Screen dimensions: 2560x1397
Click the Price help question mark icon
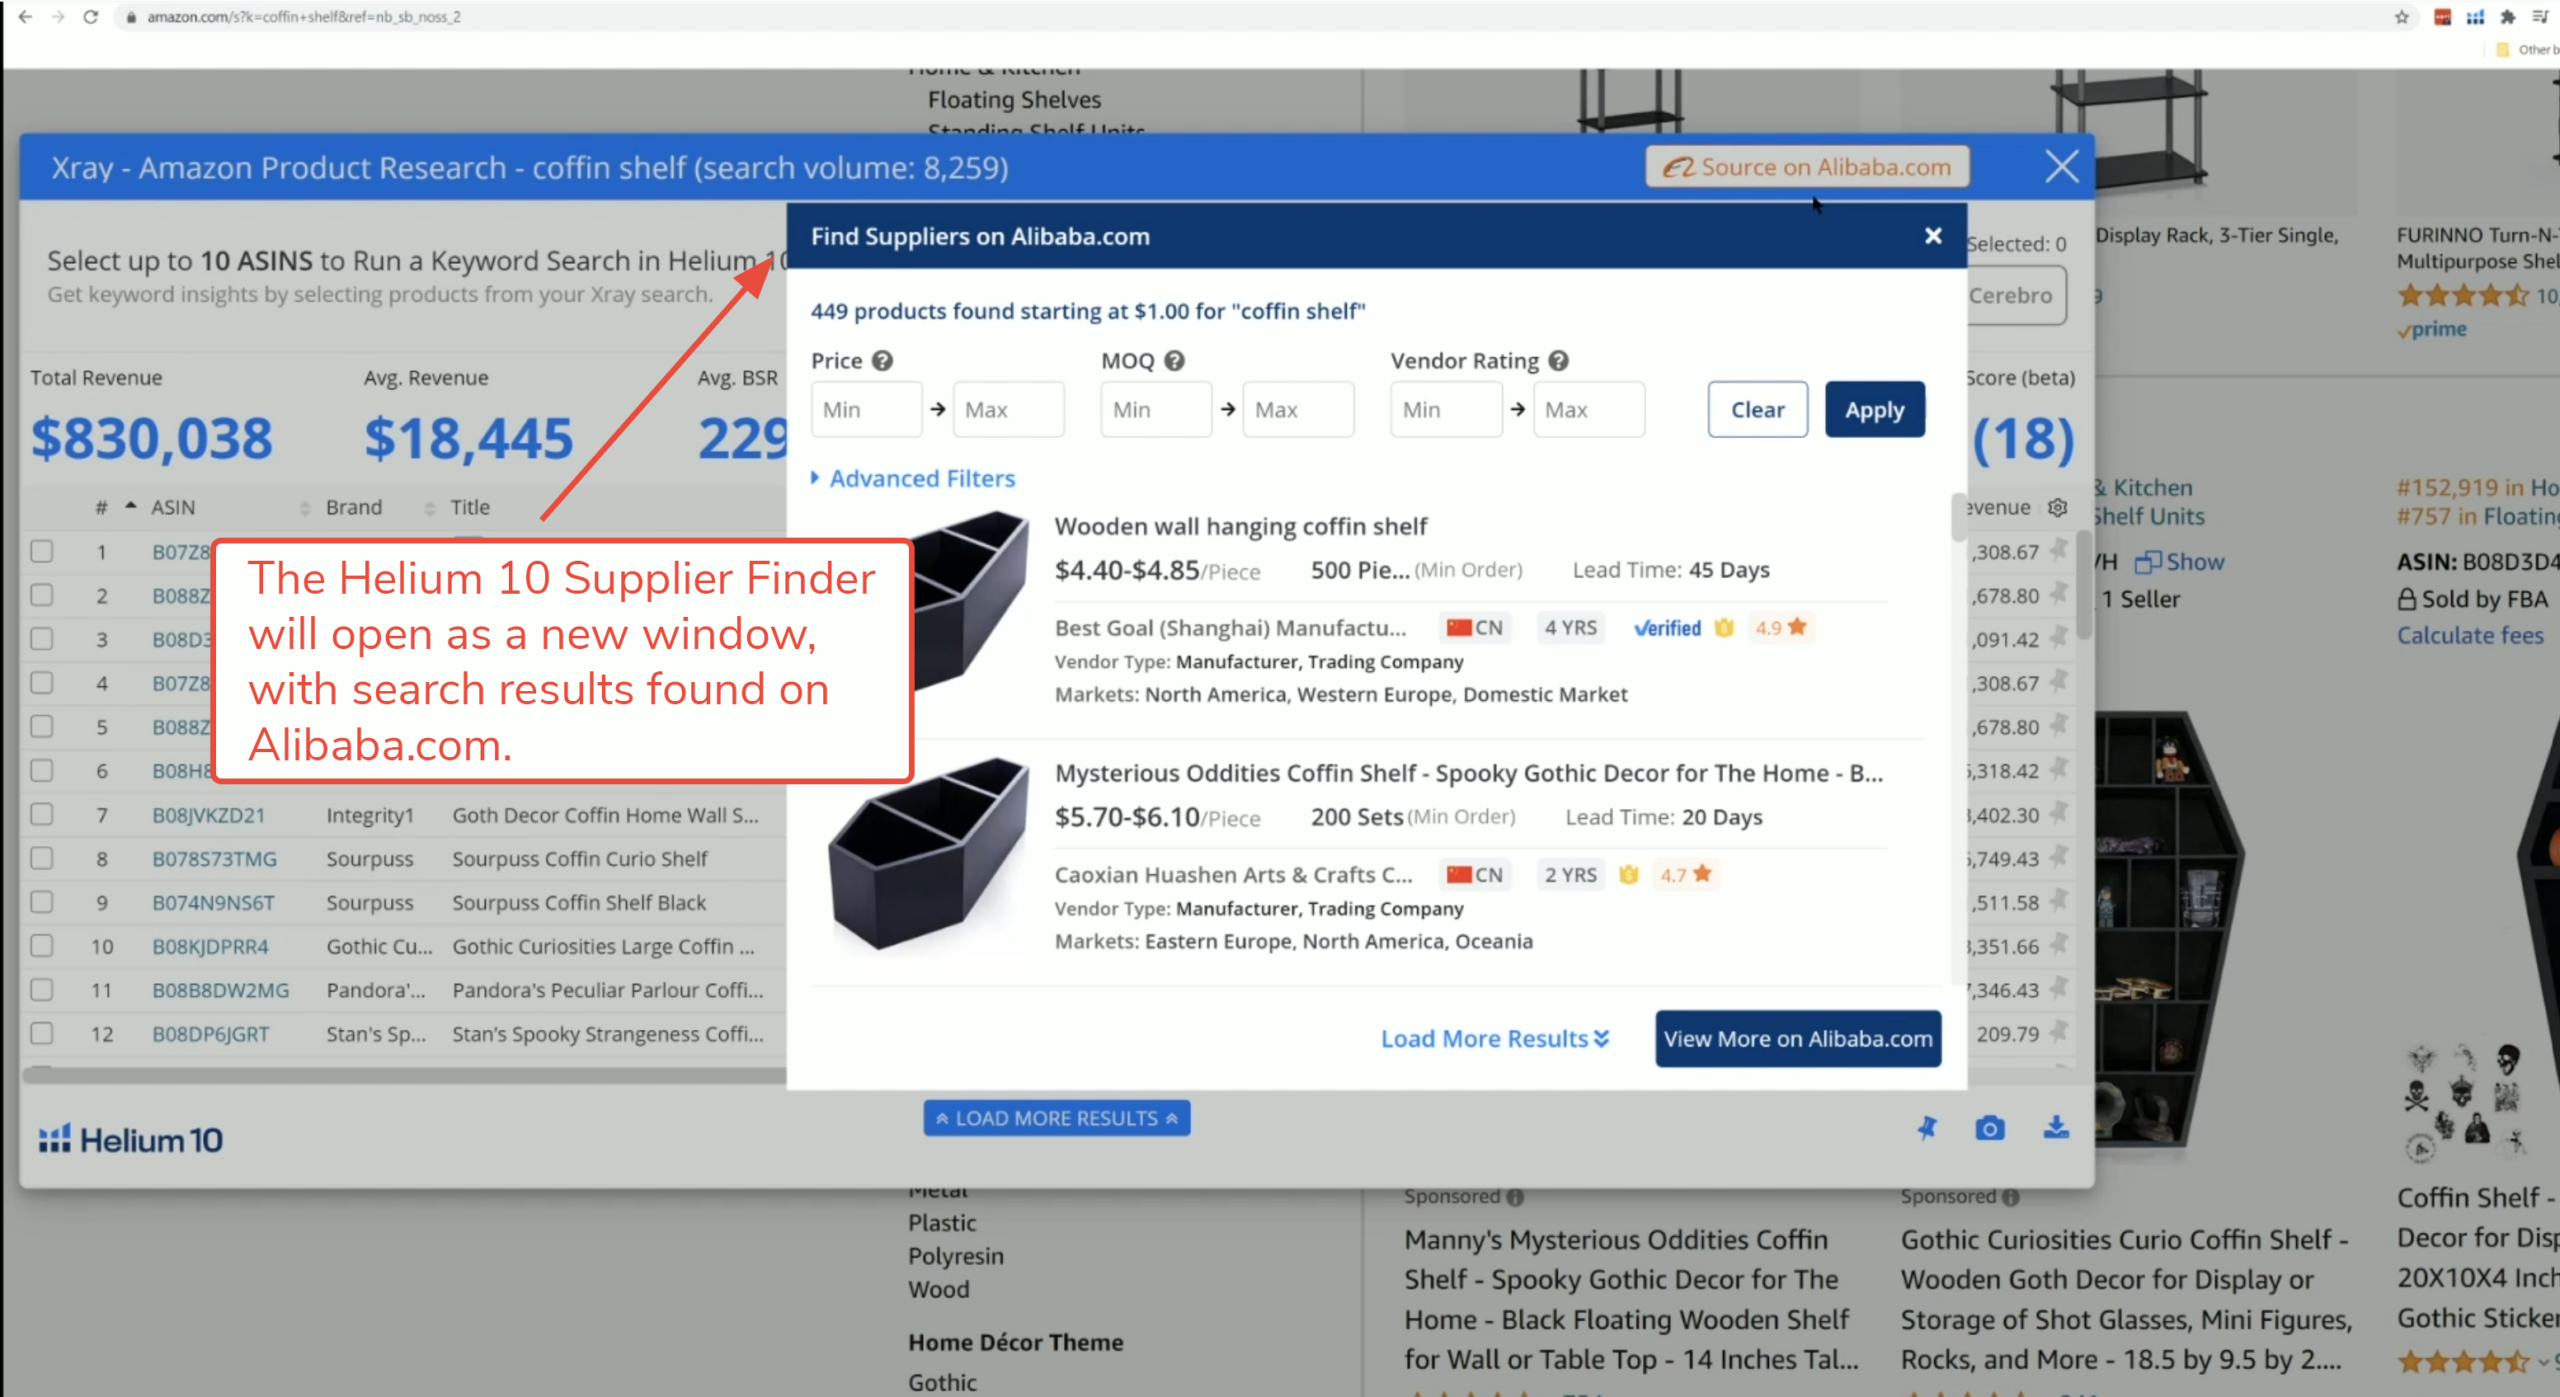coord(881,361)
